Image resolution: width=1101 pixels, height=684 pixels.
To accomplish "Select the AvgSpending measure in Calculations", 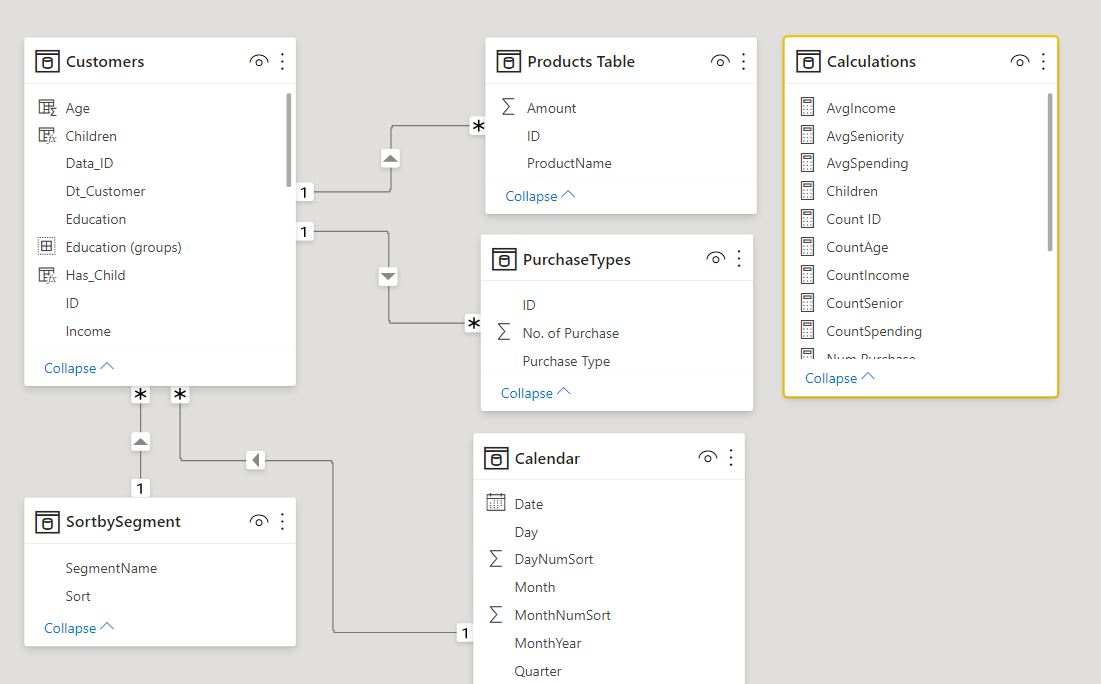I will 867,163.
